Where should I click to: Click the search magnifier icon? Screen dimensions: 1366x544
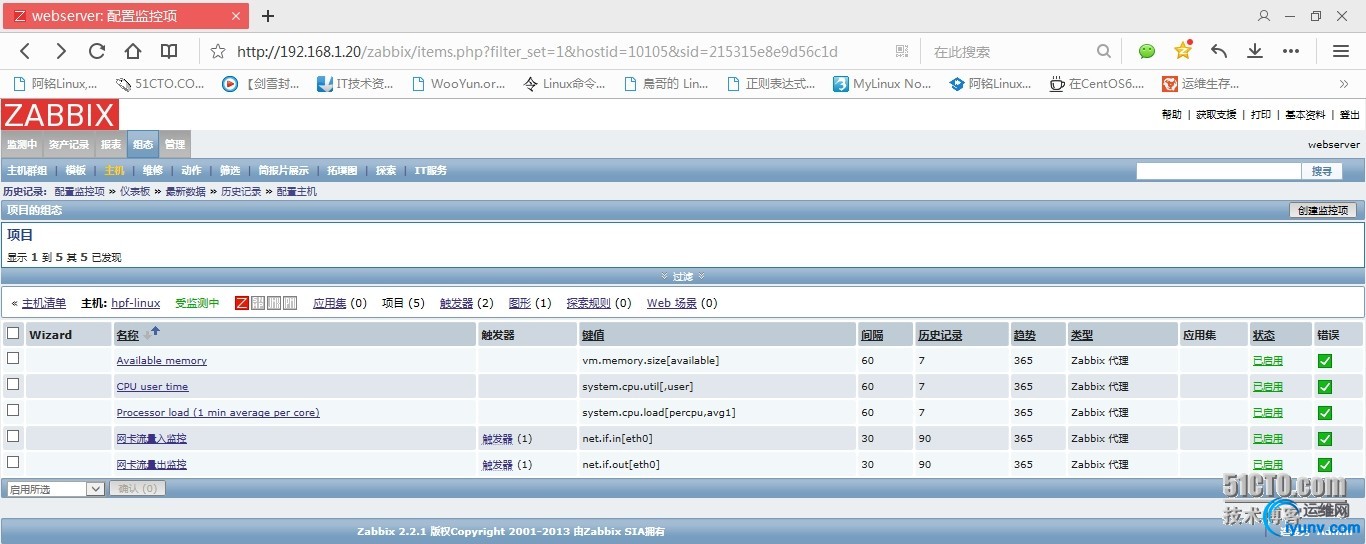tap(1103, 51)
